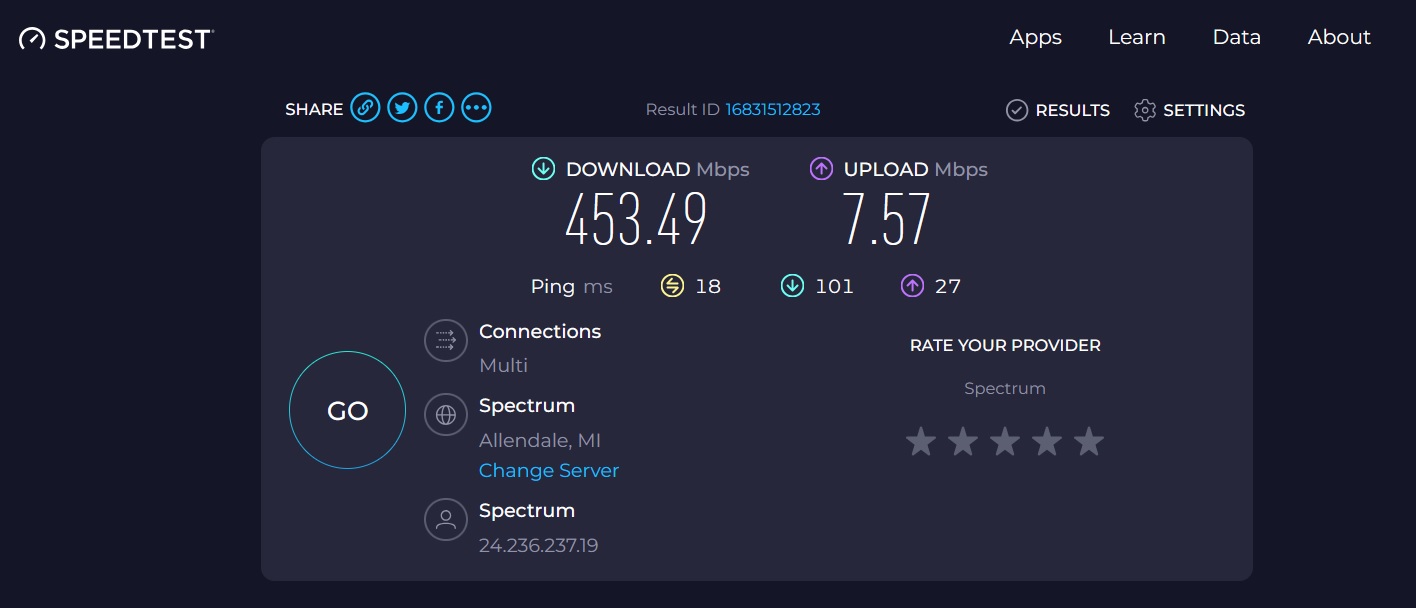Click the upload arrow icon
1416x608 pixels.
[x=821, y=169]
